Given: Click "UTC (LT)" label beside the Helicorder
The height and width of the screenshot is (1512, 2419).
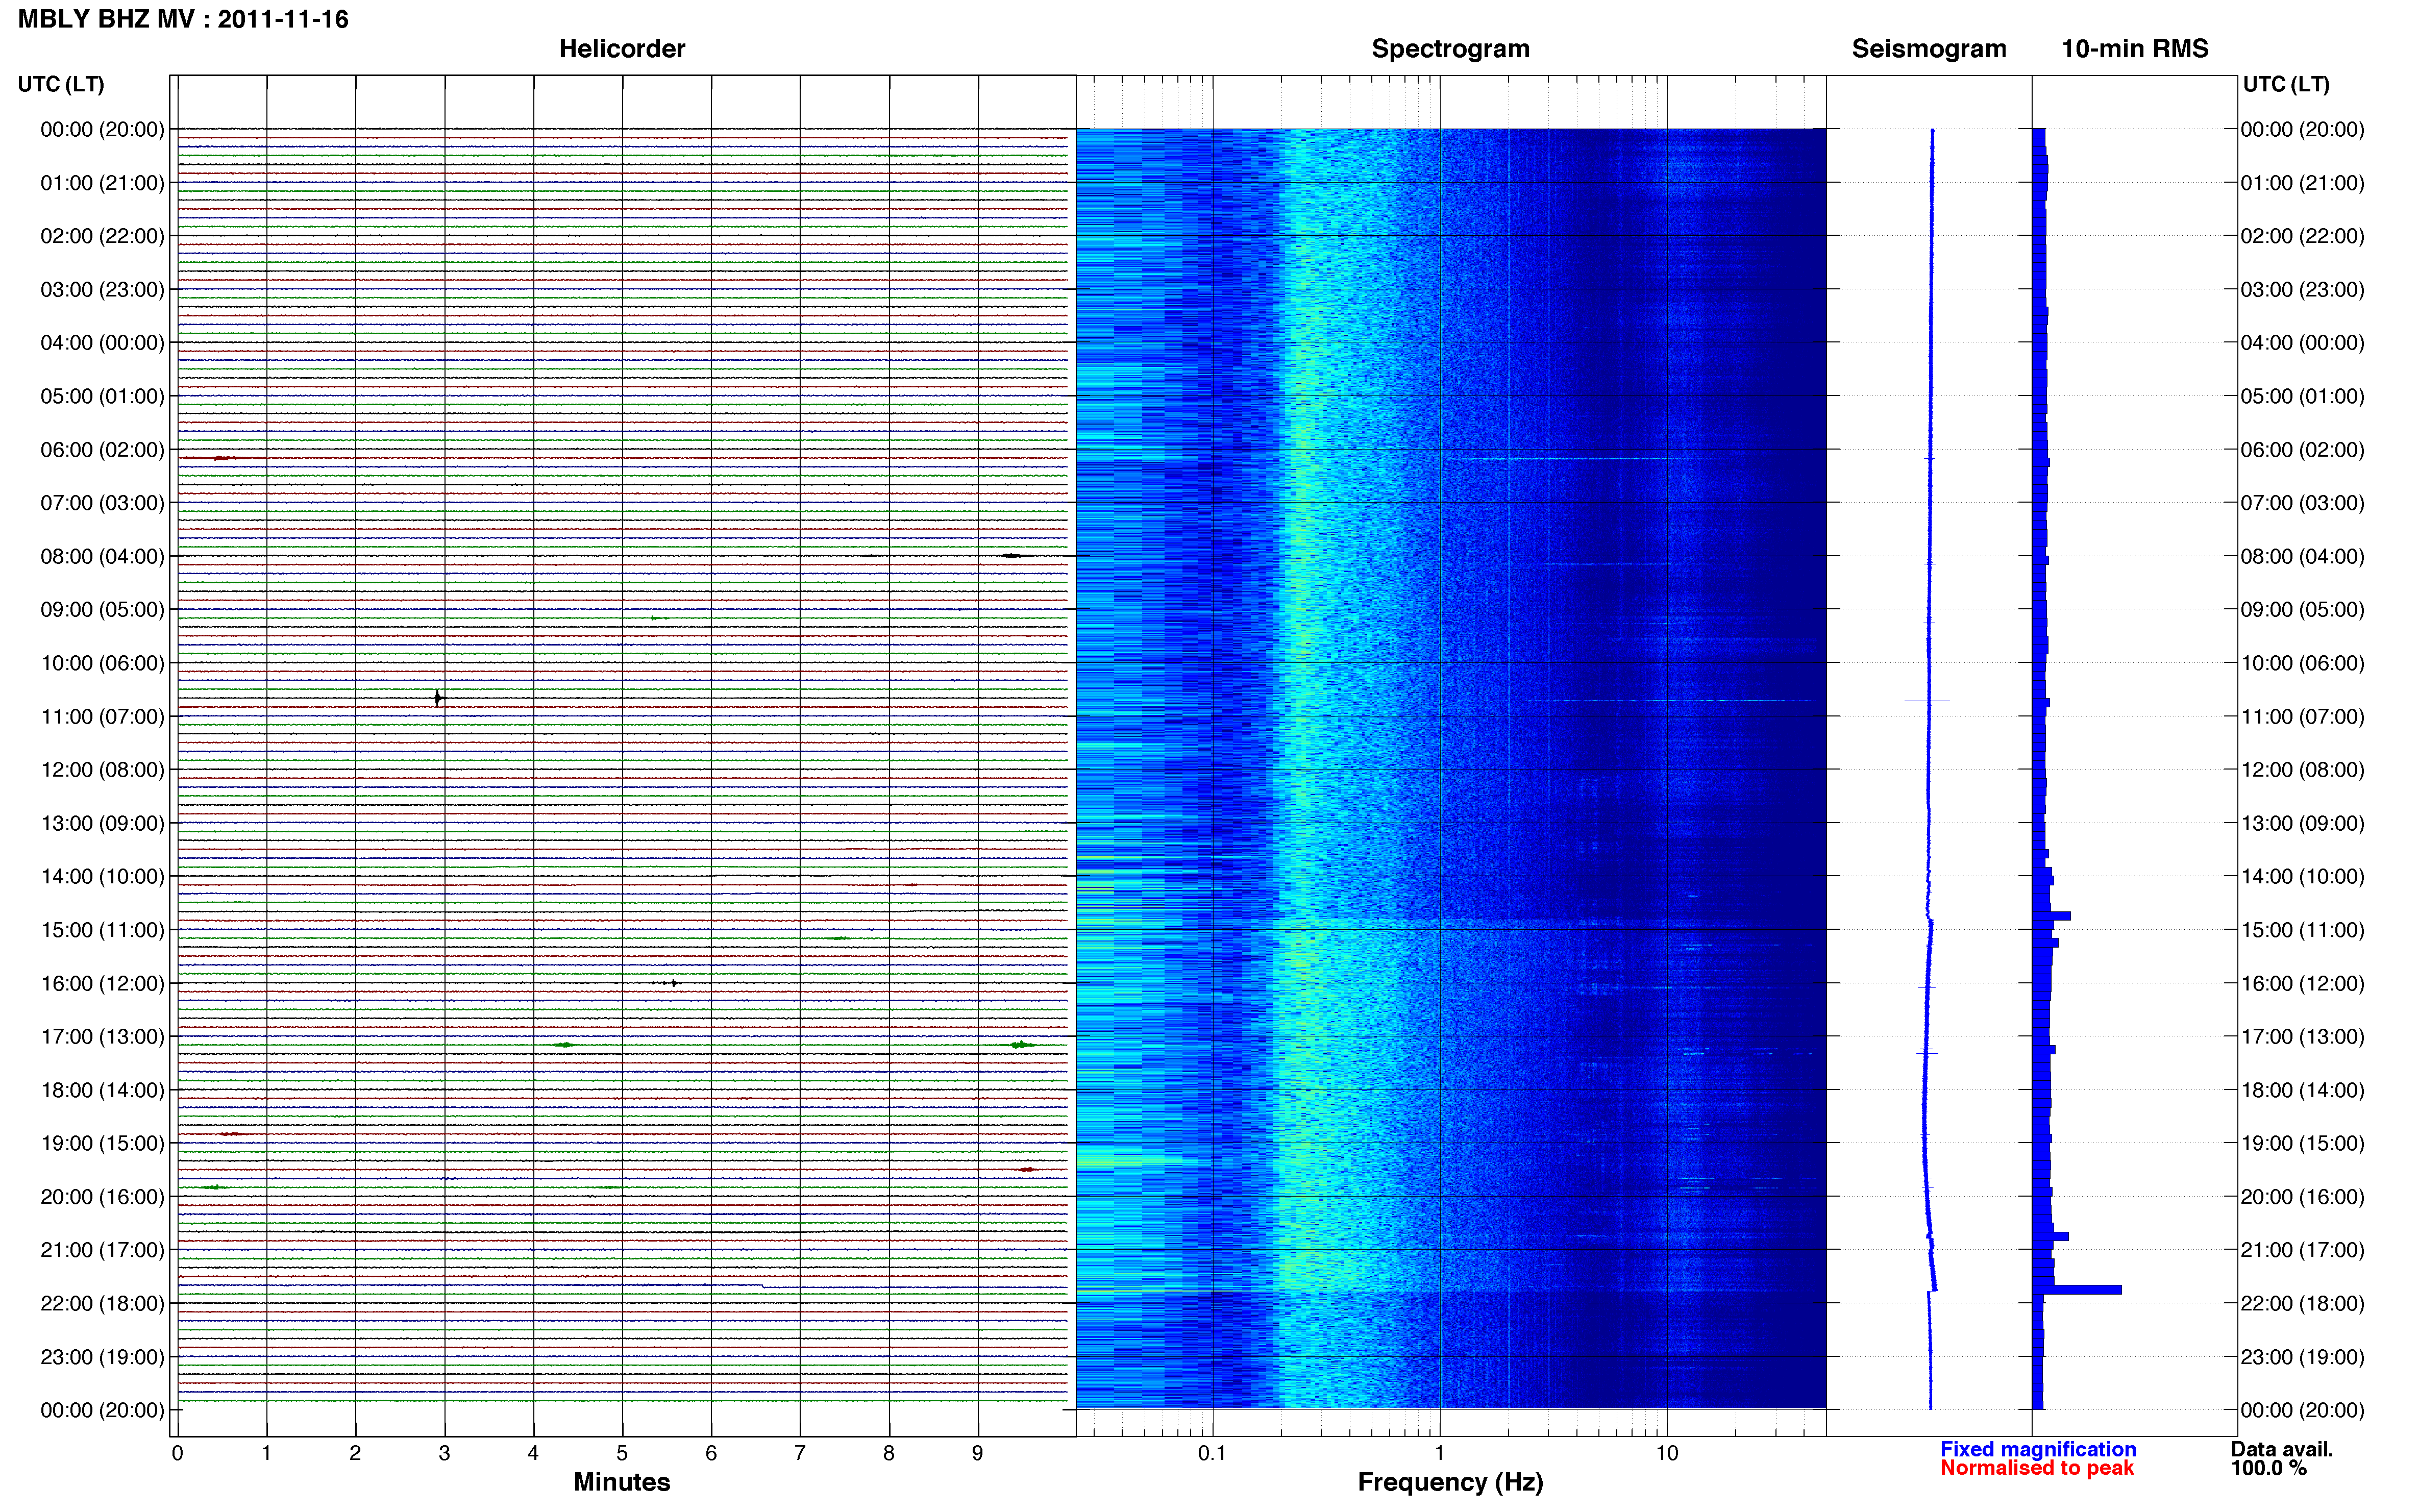Looking at the screenshot, I should click(x=61, y=84).
